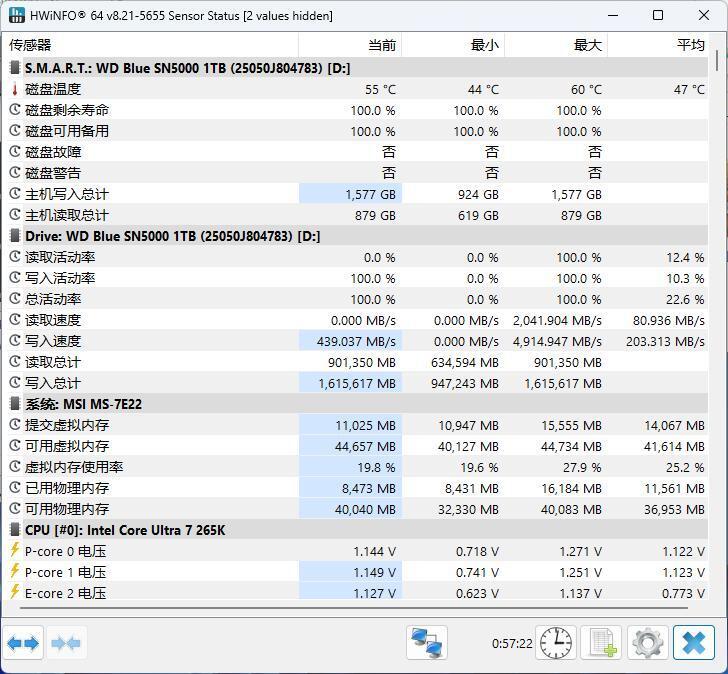Click clock icon beside 提交虚拟内存
Viewport: 728px width, 674px height.
tap(15, 425)
